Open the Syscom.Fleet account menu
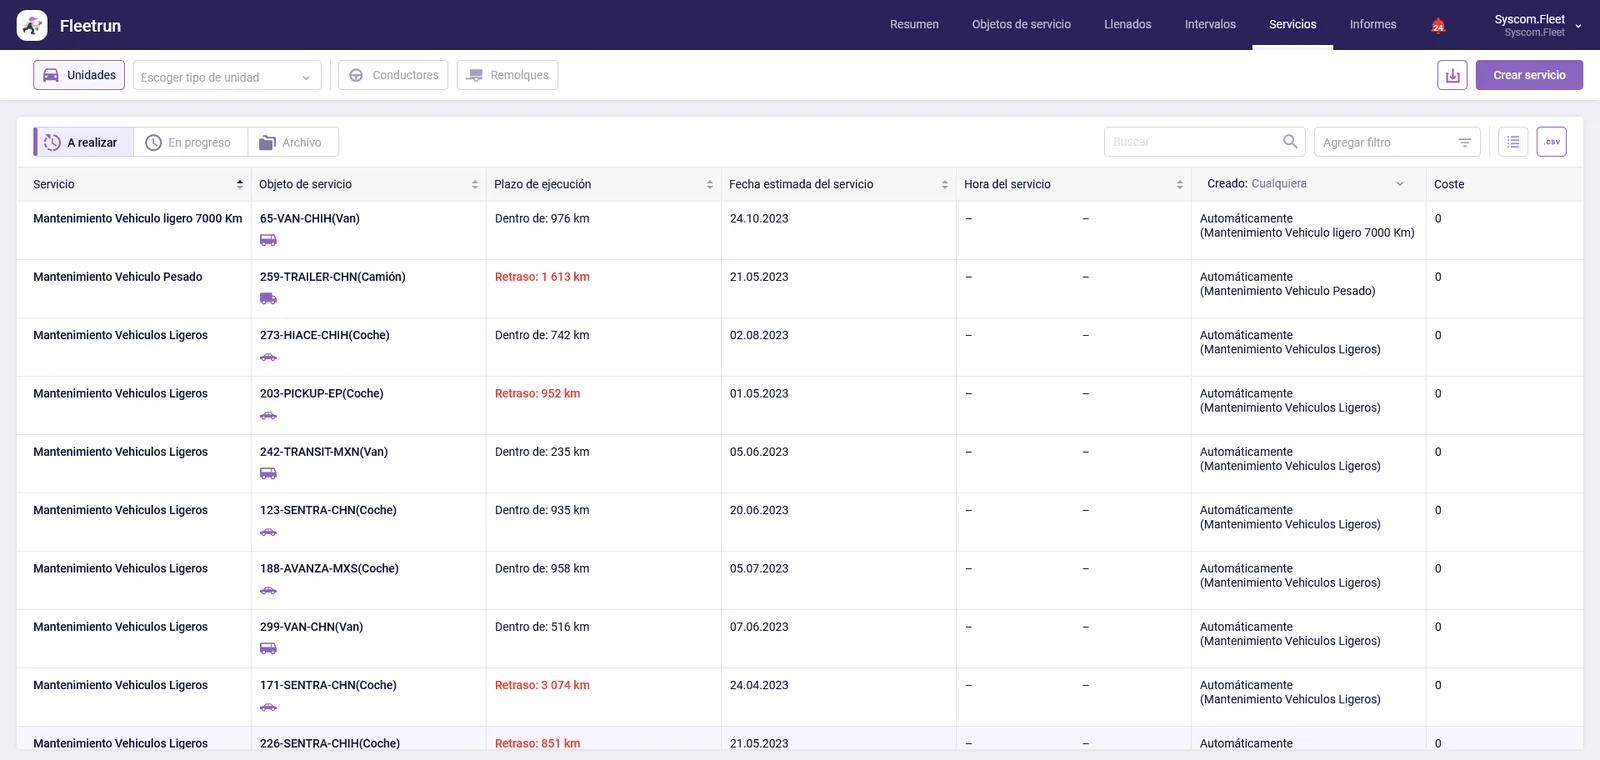The width and height of the screenshot is (1600, 760). (1537, 25)
